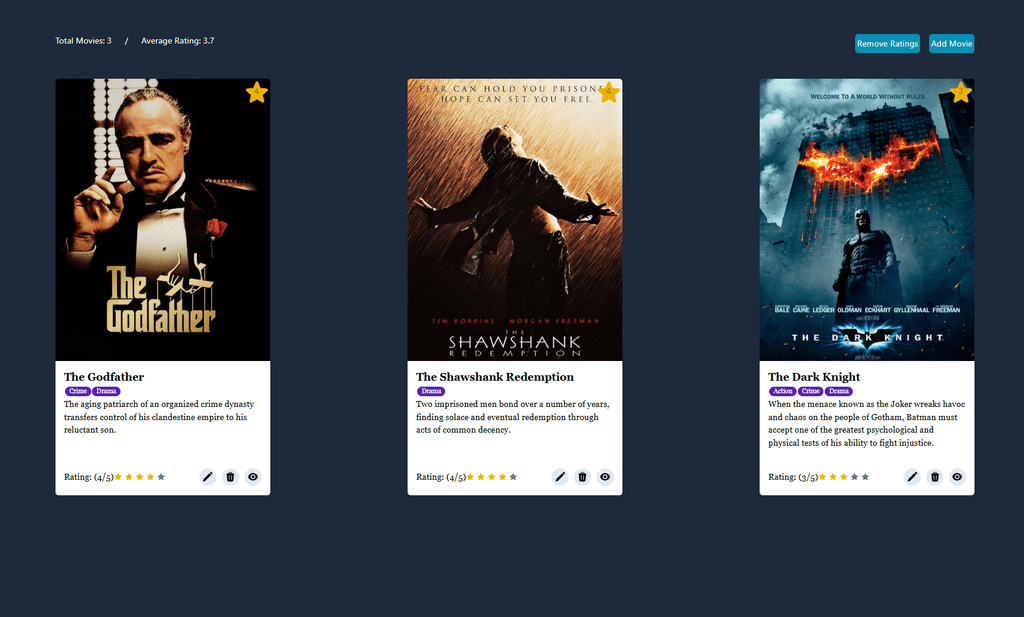Click The Godfather description paragraph
Screen dimensions: 1024x617
[x=159, y=417]
